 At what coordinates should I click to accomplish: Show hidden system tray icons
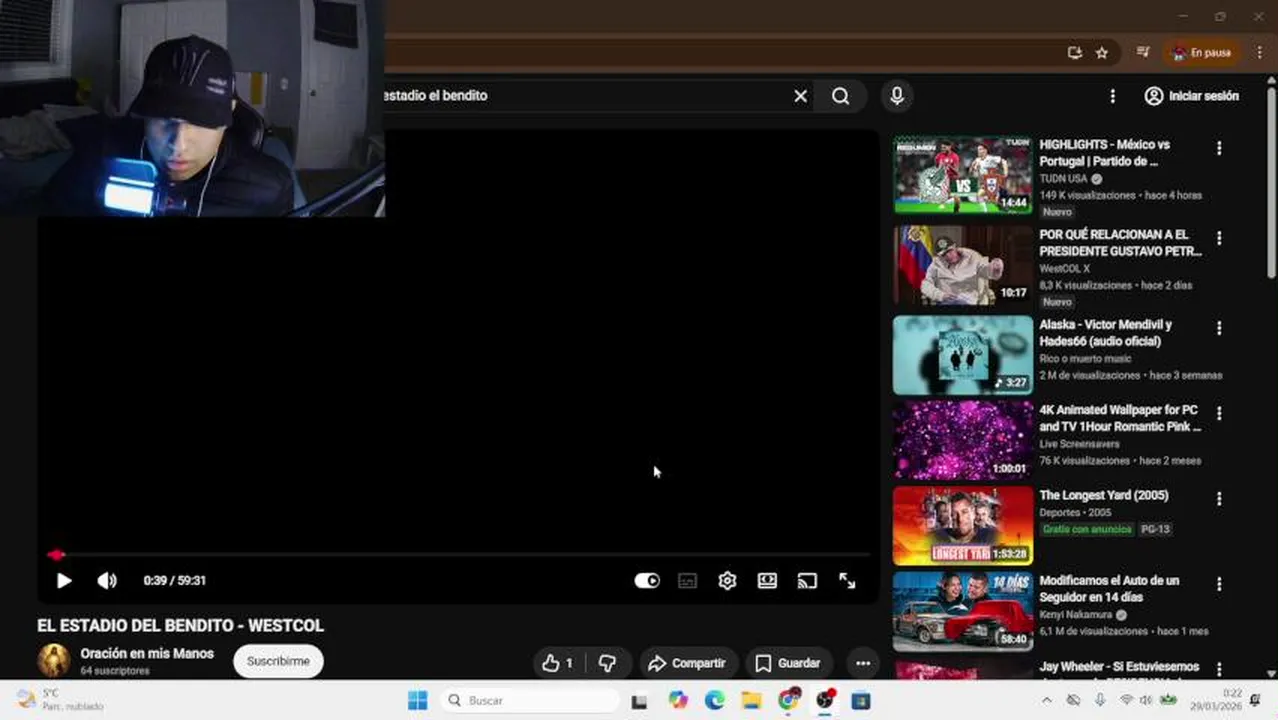pos(1047,701)
